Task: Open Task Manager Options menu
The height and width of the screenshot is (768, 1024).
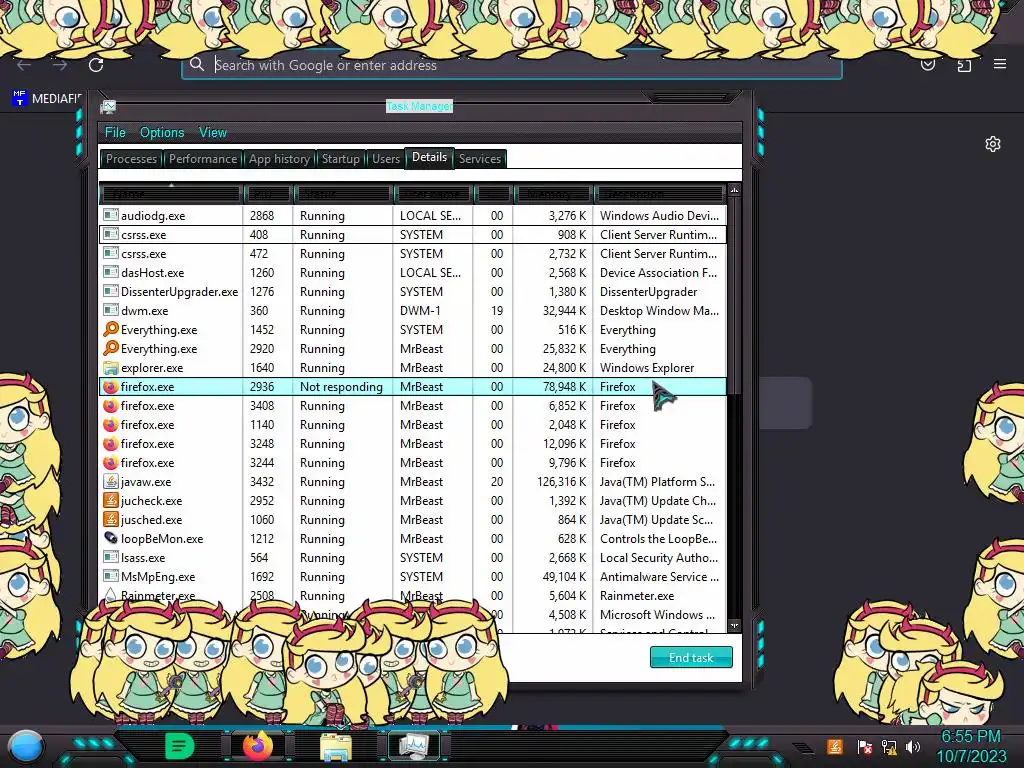Action: point(162,133)
